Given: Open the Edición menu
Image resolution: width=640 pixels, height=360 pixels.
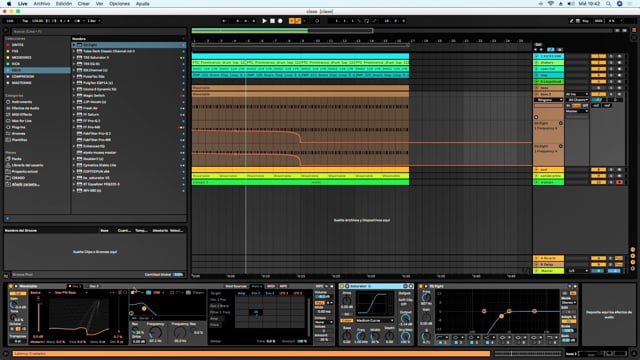Looking at the screenshot, I should coord(64,4).
